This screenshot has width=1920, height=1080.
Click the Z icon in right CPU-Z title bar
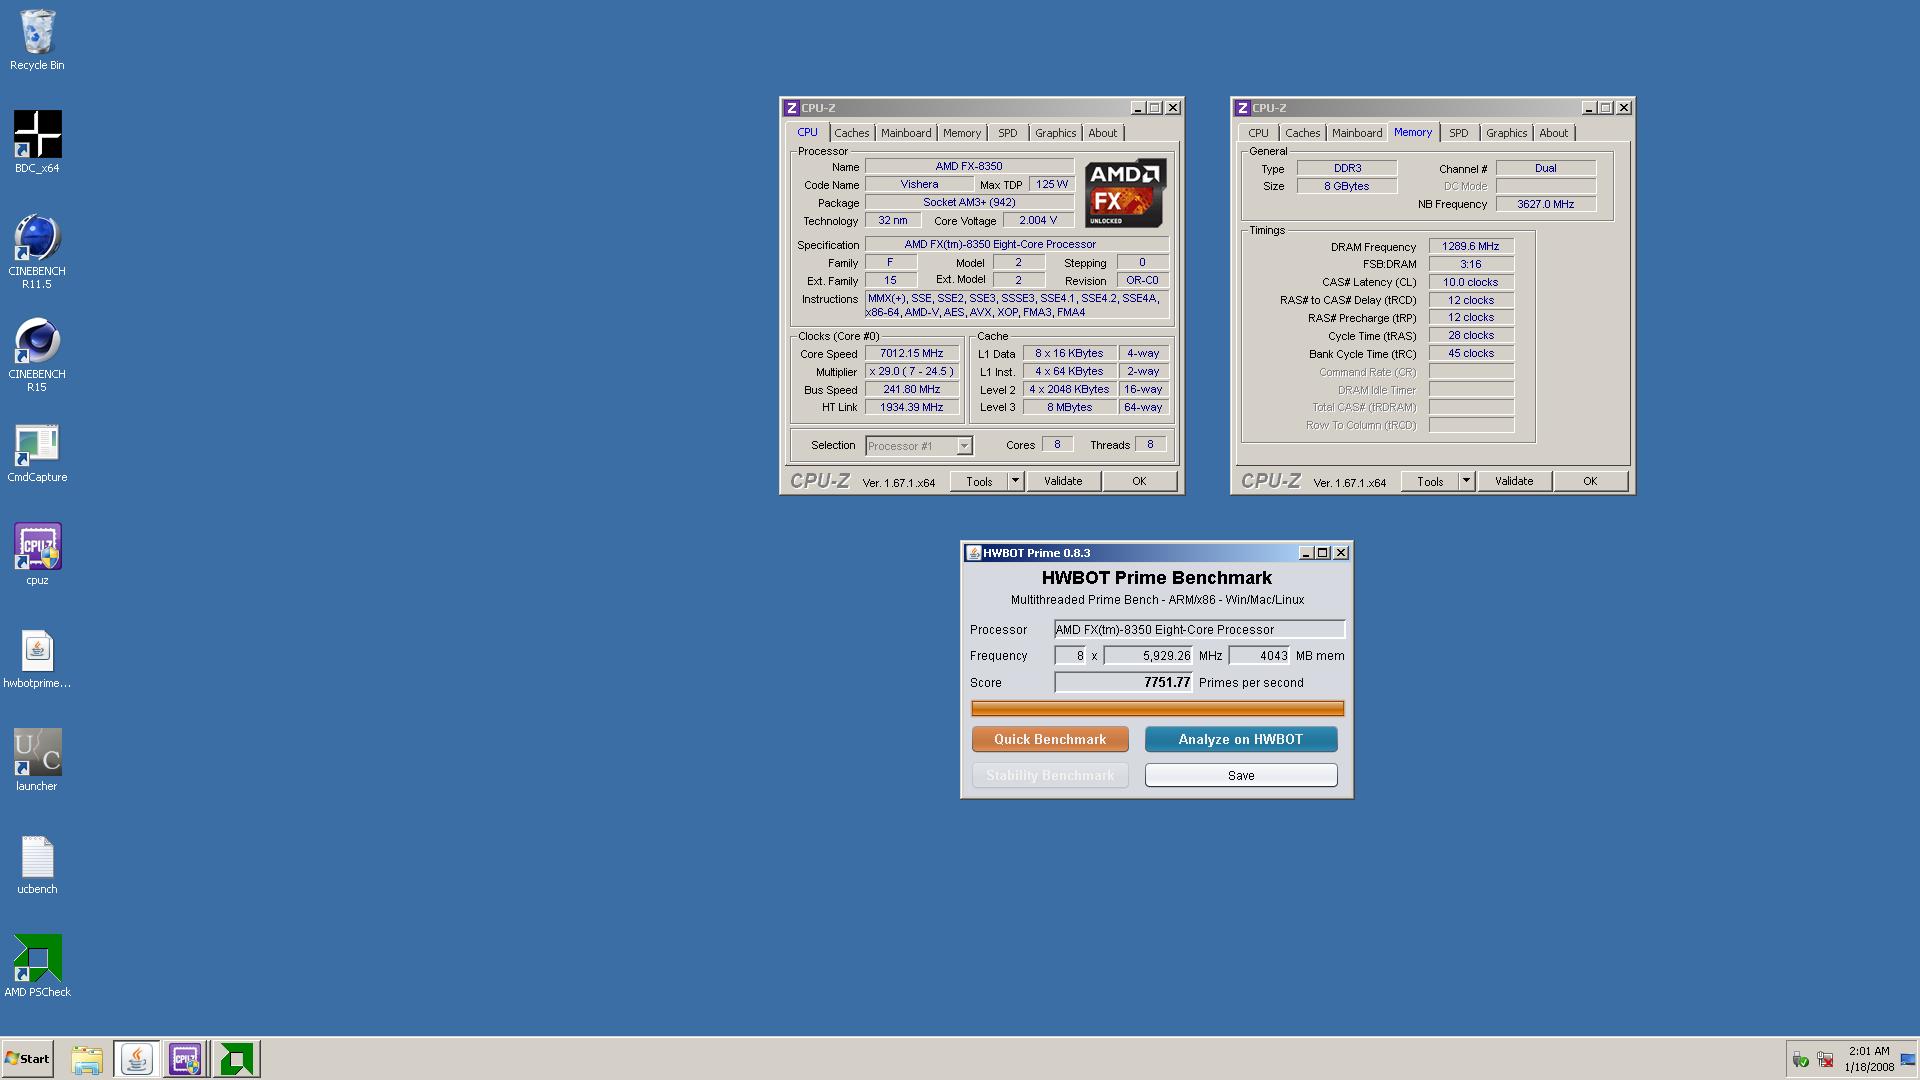(1242, 108)
